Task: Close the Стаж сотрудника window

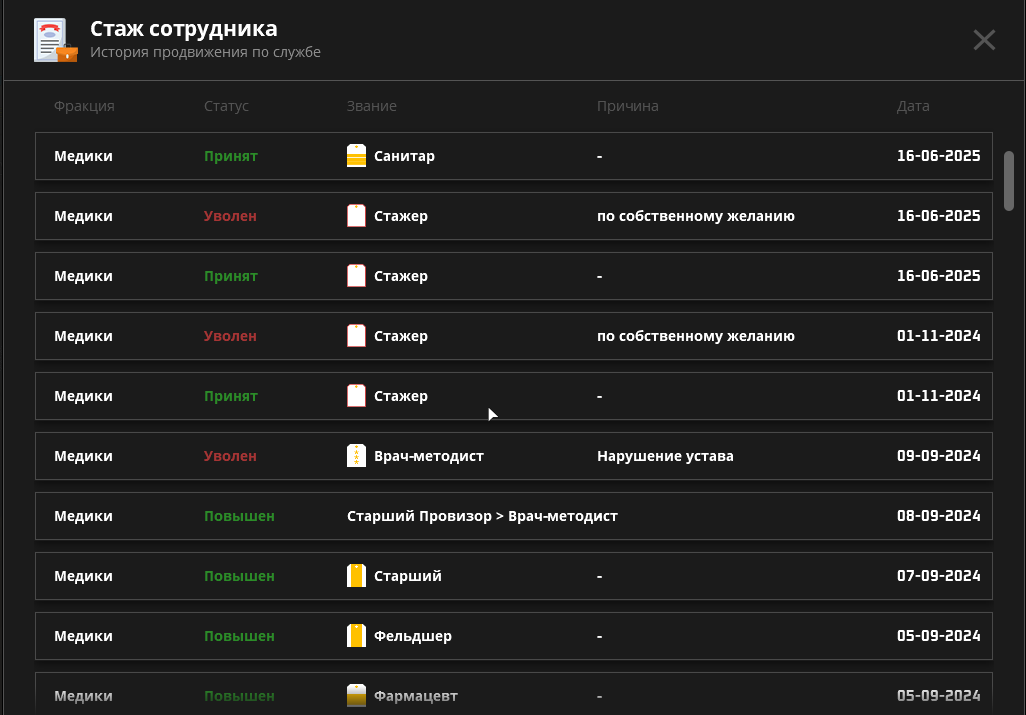Action: tap(984, 40)
